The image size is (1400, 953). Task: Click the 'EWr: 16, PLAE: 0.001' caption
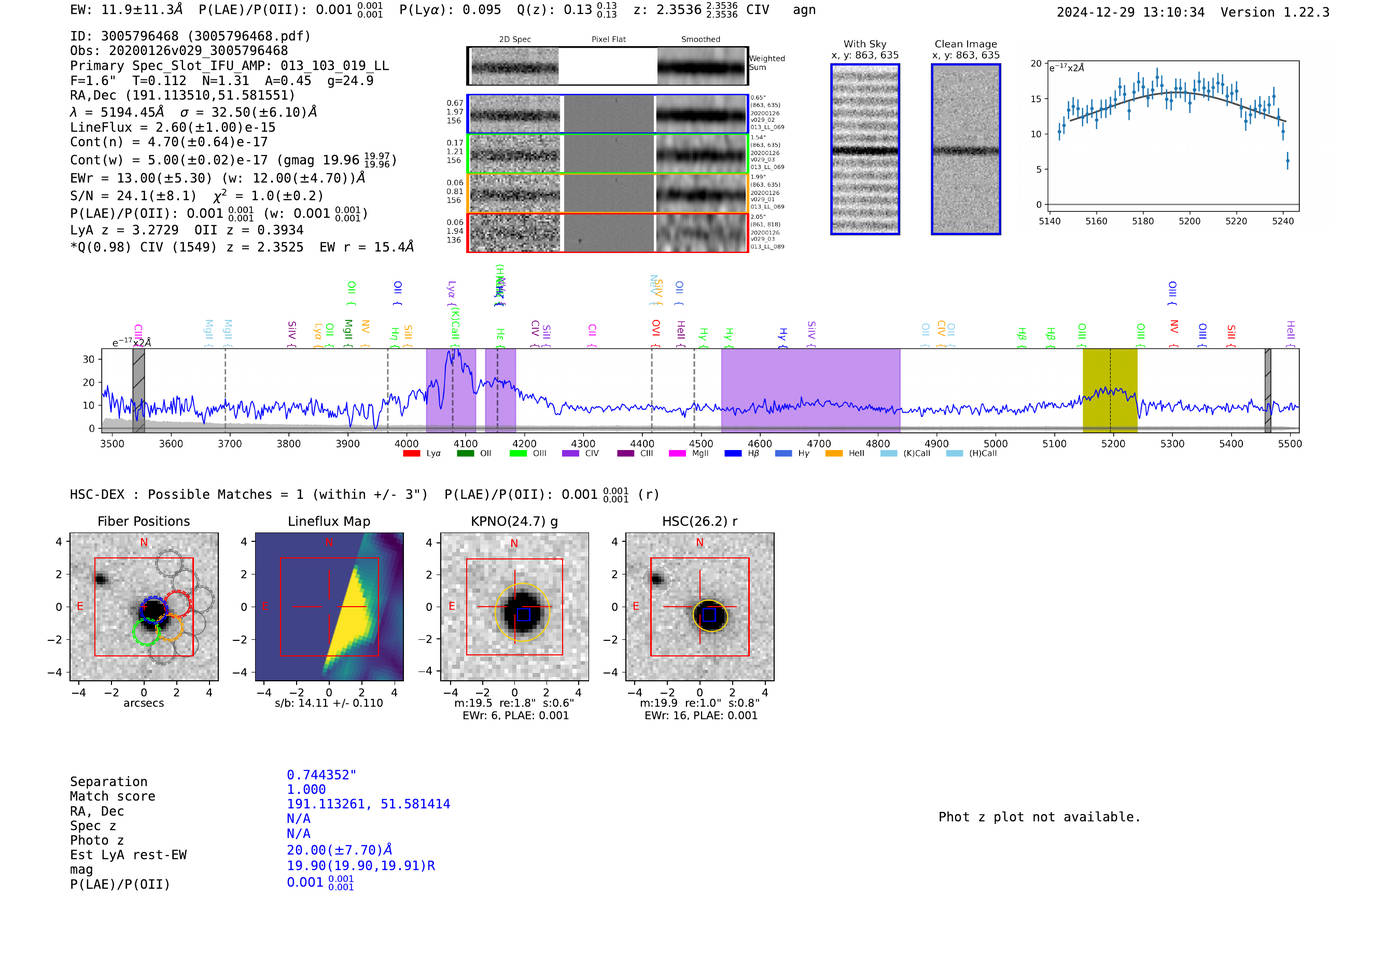click(x=701, y=716)
